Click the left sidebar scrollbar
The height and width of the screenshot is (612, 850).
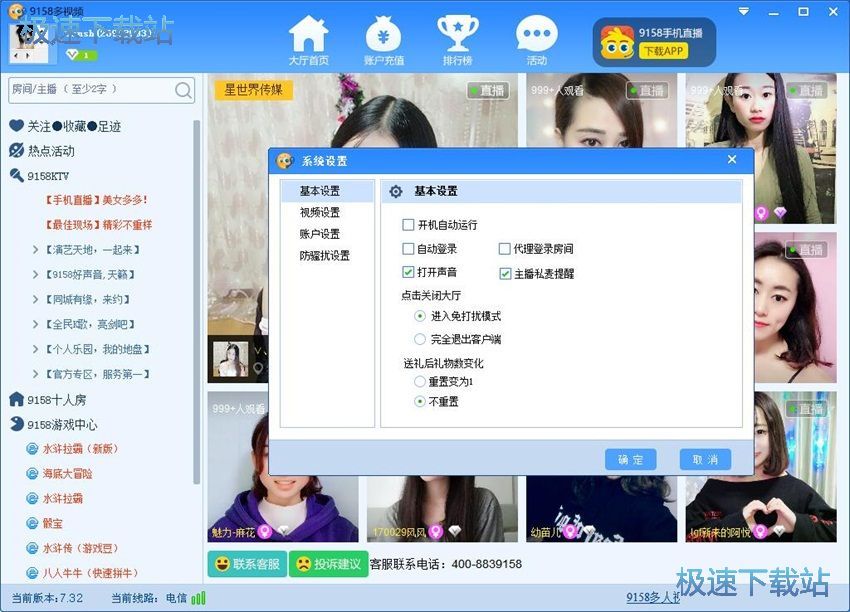point(196,301)
